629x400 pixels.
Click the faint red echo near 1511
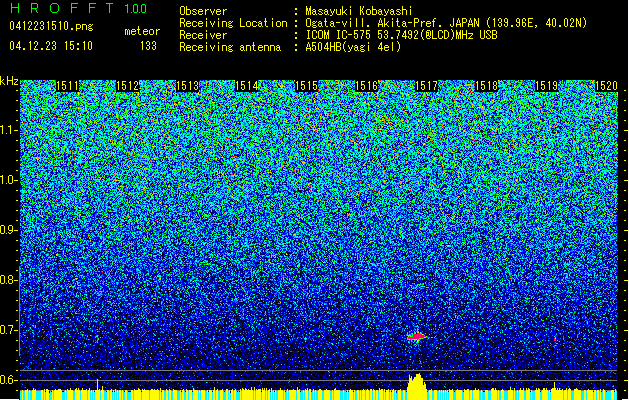(97, 339)
